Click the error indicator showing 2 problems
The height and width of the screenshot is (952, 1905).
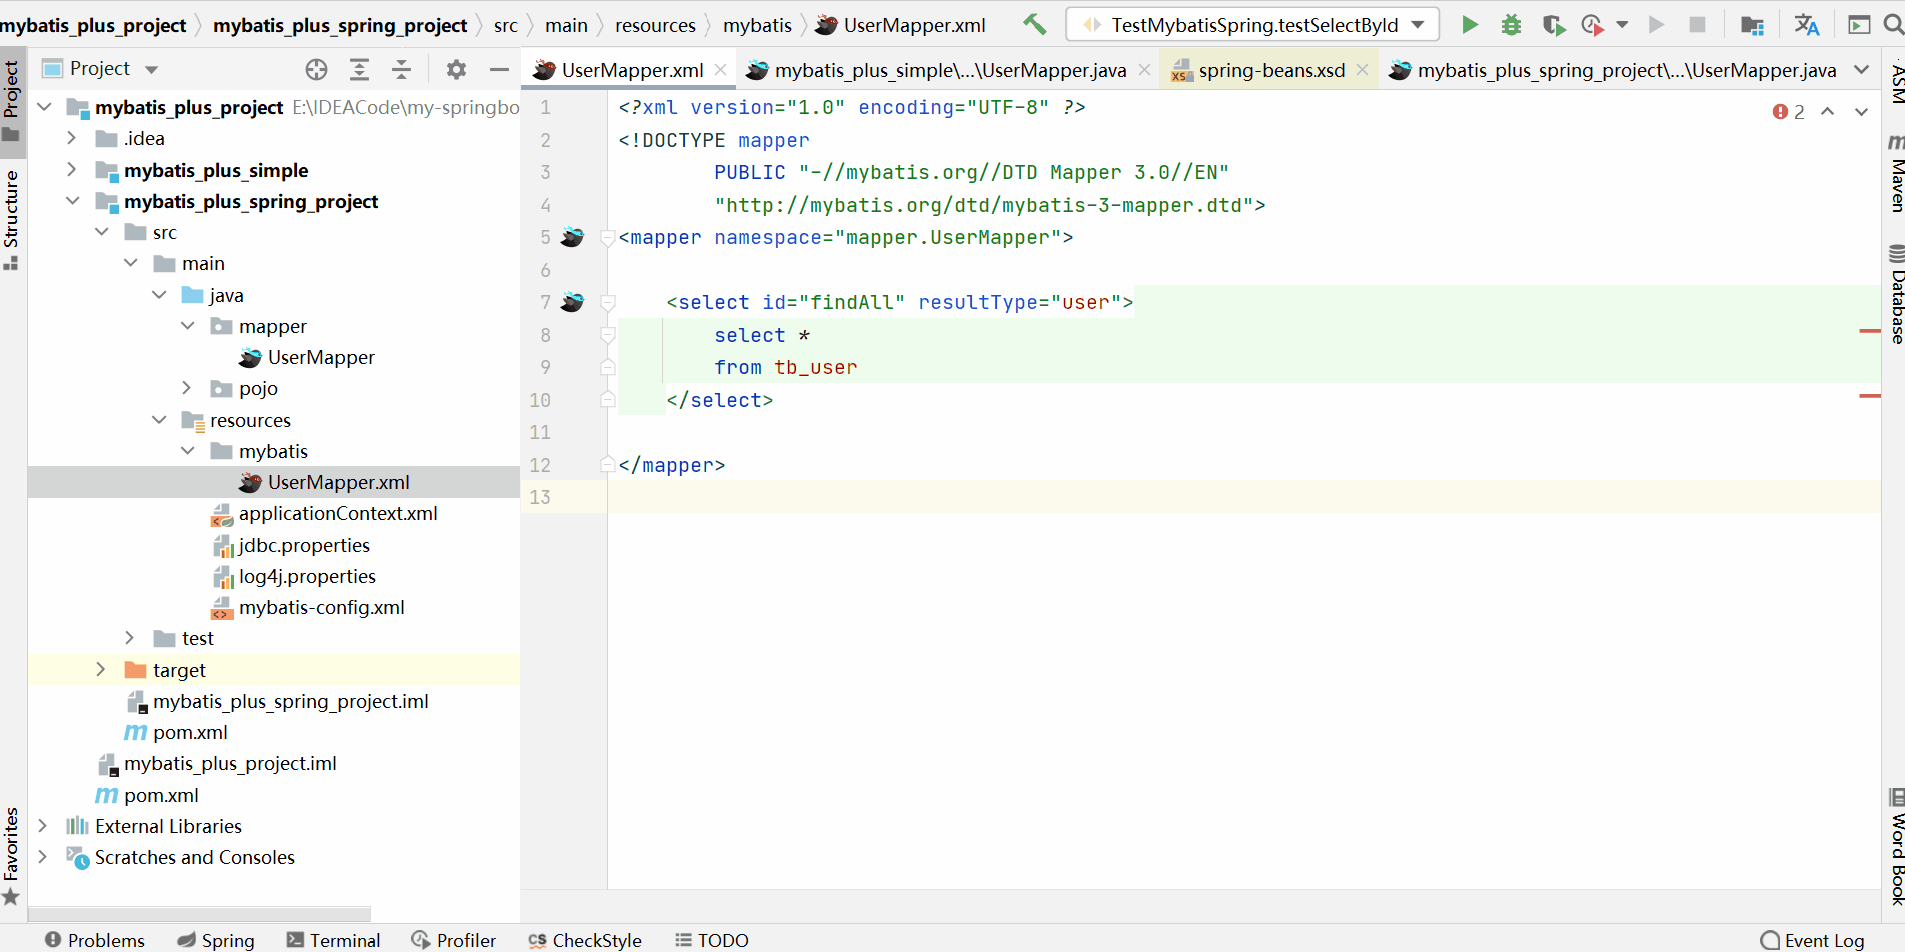[1789, 112]
